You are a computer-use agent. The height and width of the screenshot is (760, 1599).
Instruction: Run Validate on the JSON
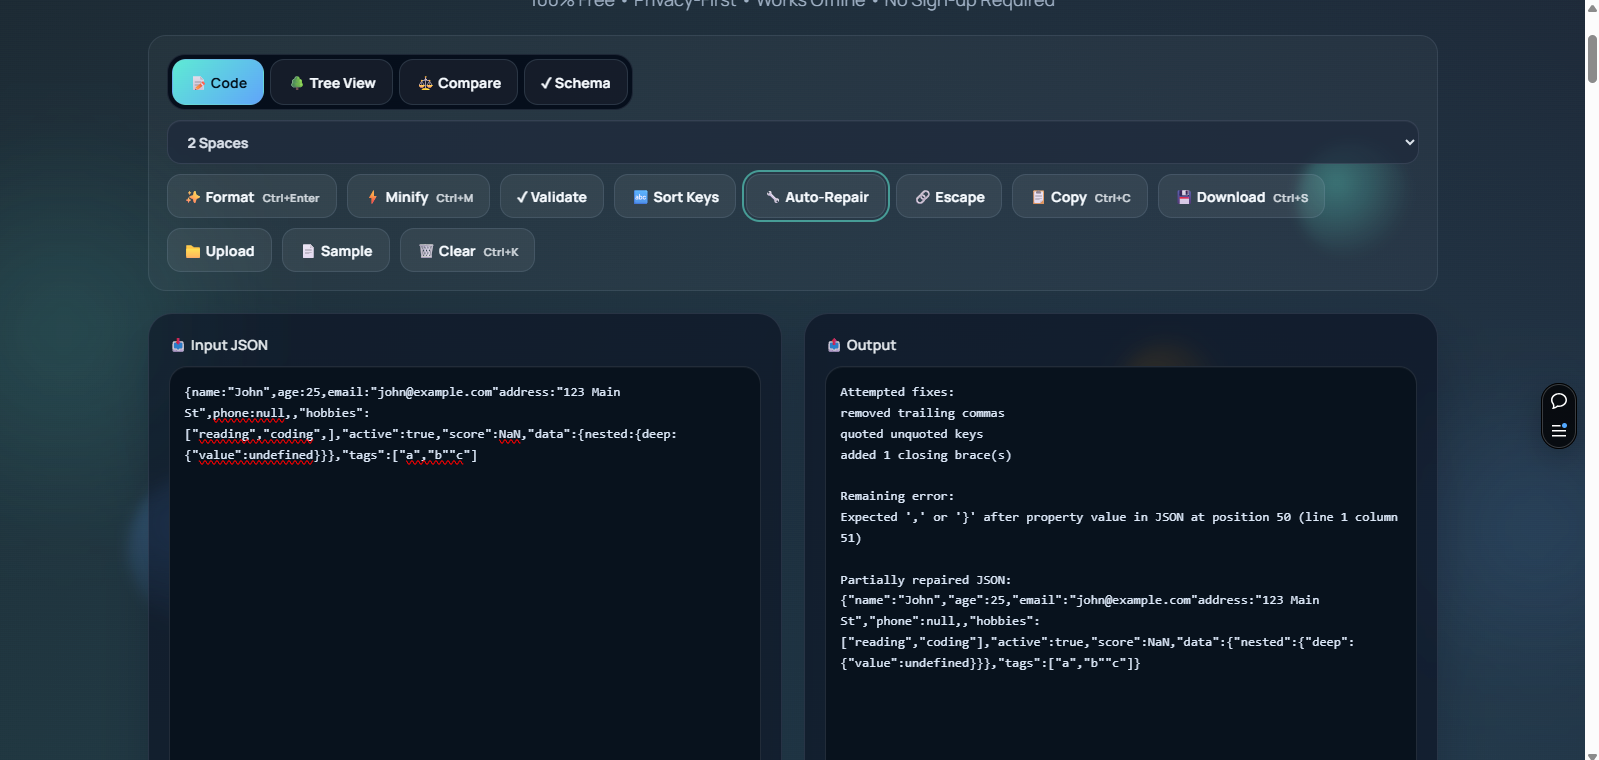(x=552, y=197)
